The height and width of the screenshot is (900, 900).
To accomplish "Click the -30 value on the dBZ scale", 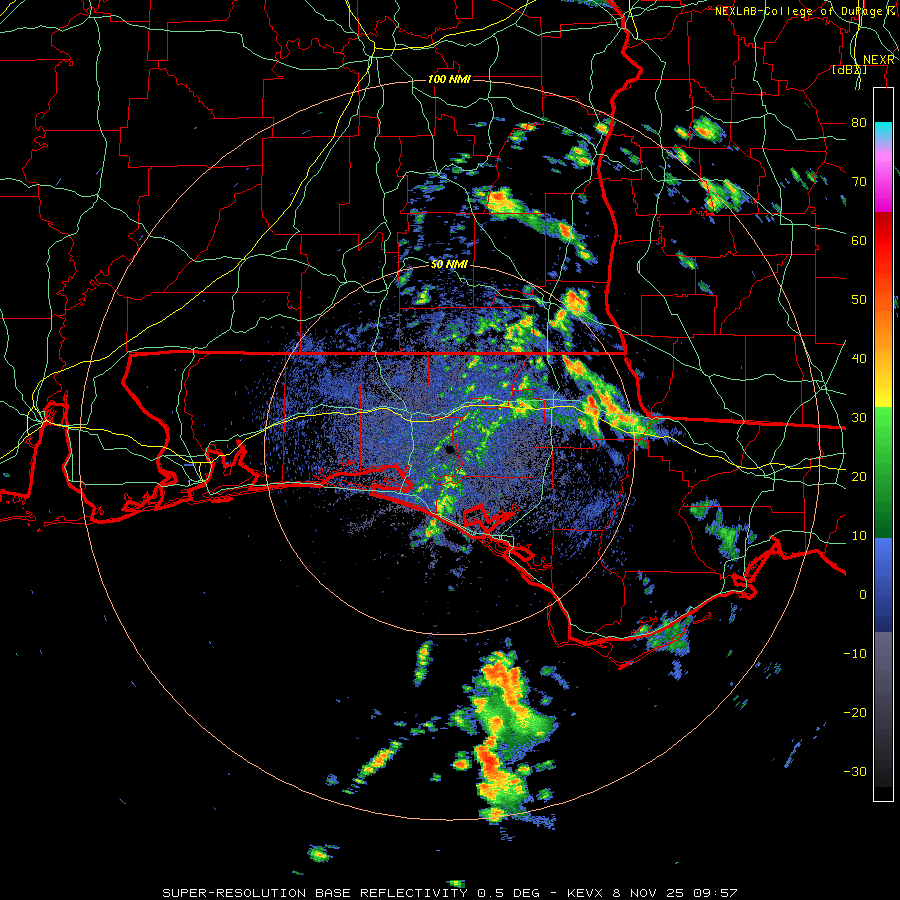I will [x=855, y=771].
